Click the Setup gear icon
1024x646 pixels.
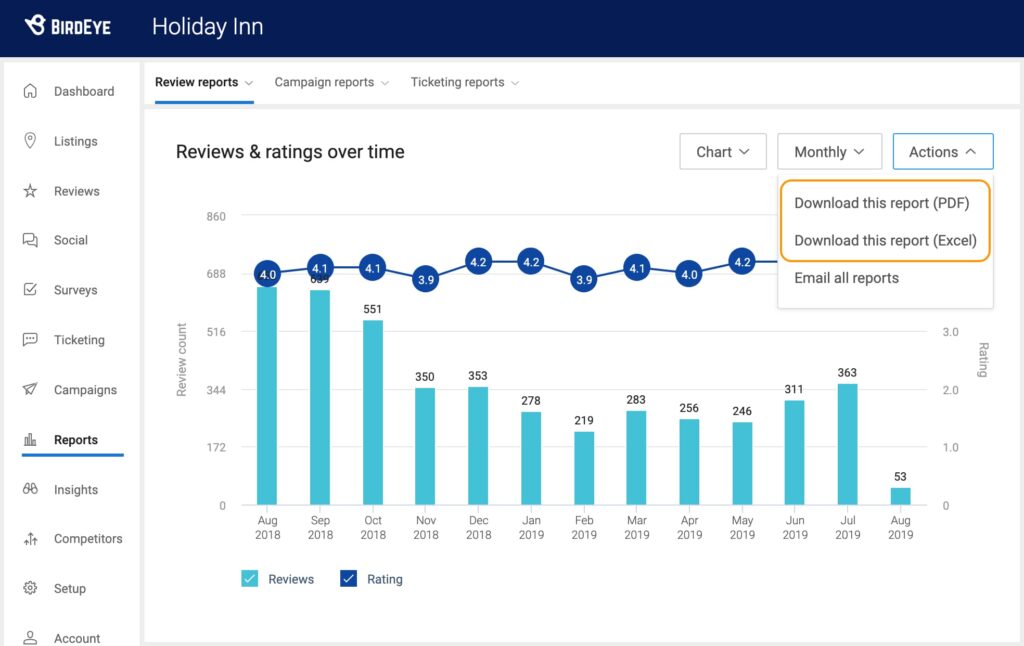(x=30, y=588)
